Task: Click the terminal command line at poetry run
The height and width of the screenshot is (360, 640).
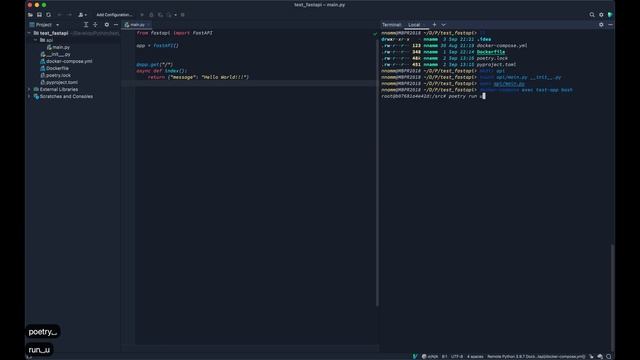Action: tap(433, 96)
